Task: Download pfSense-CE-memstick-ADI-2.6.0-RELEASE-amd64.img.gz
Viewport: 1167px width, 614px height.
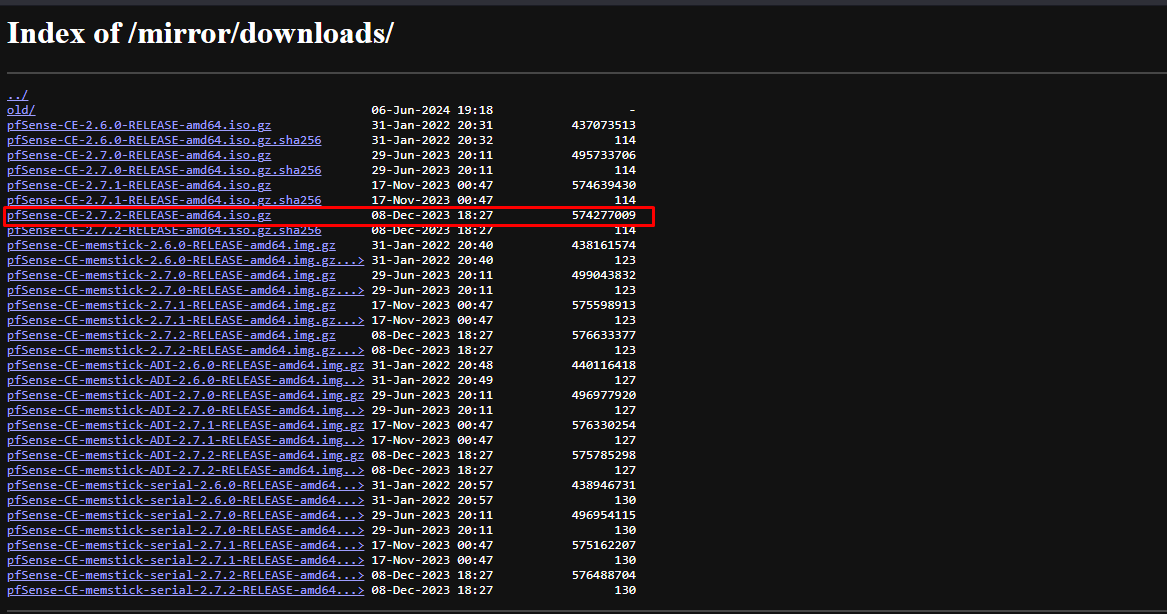Action: coord(185,365)
